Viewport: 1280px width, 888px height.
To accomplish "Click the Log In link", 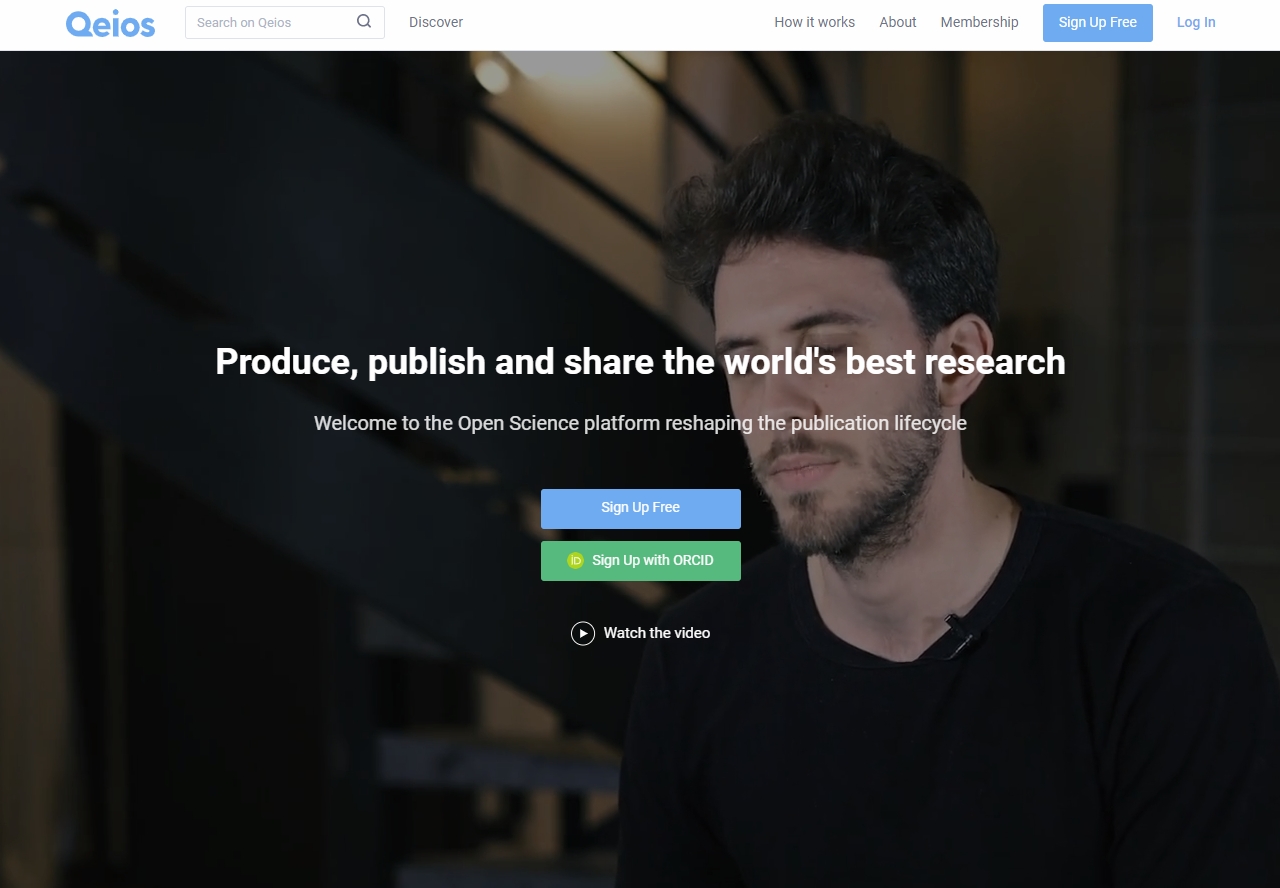I will 1196,22.
